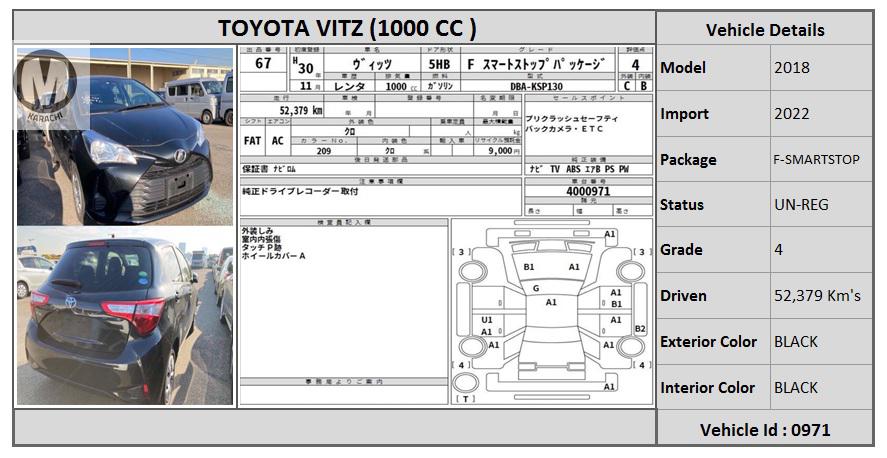
Task: Click the ホイールカバー A inspector note
Action: [274, 256]
